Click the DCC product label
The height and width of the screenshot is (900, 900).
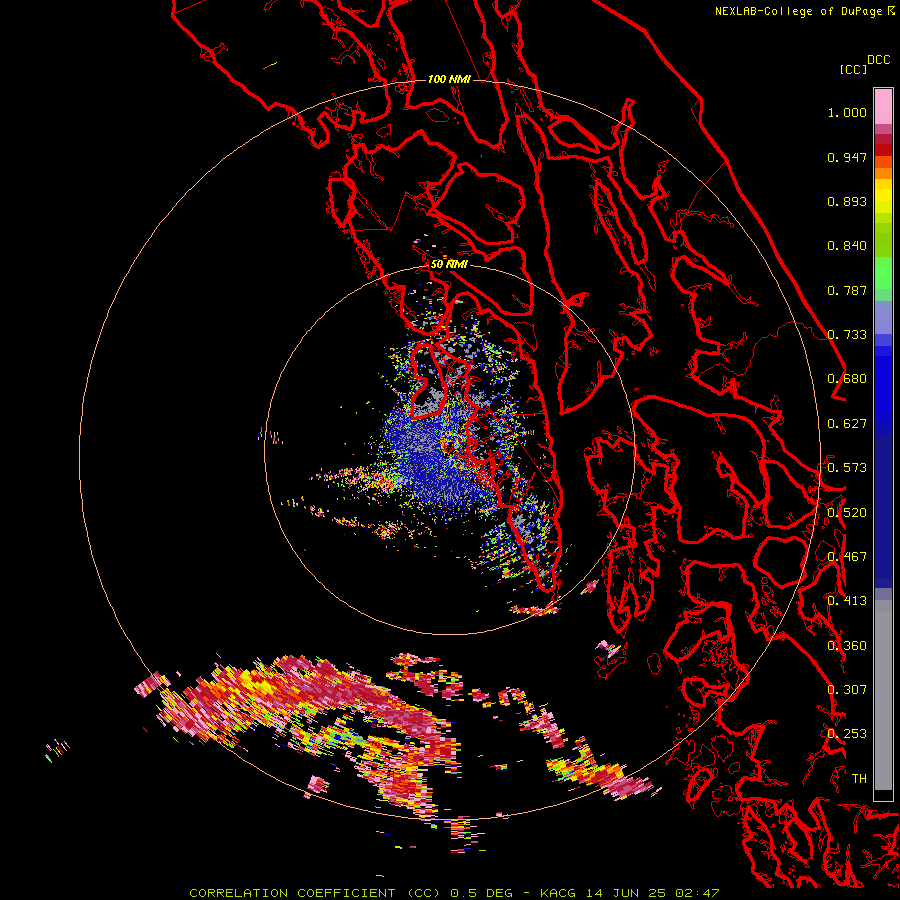(x=878, y=60)
